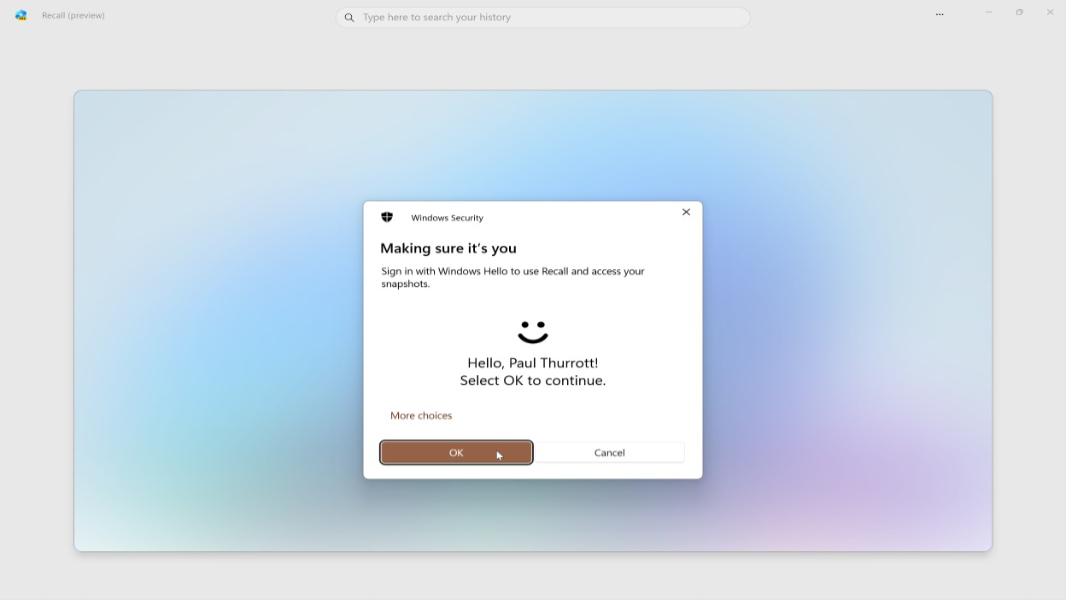Click the 'Making sure it's you' heading

[448, 248]
